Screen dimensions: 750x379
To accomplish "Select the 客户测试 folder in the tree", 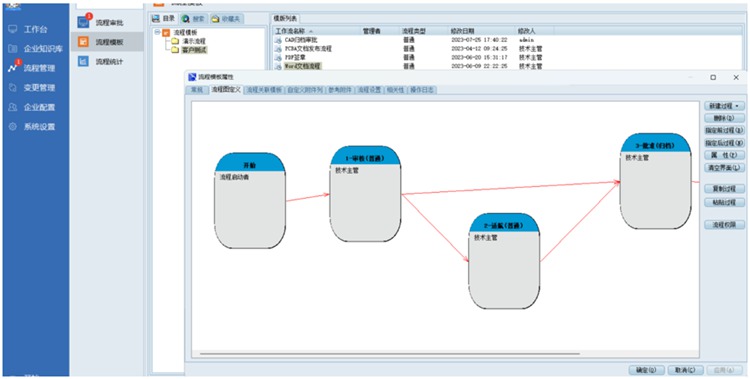I will (190, 49).
